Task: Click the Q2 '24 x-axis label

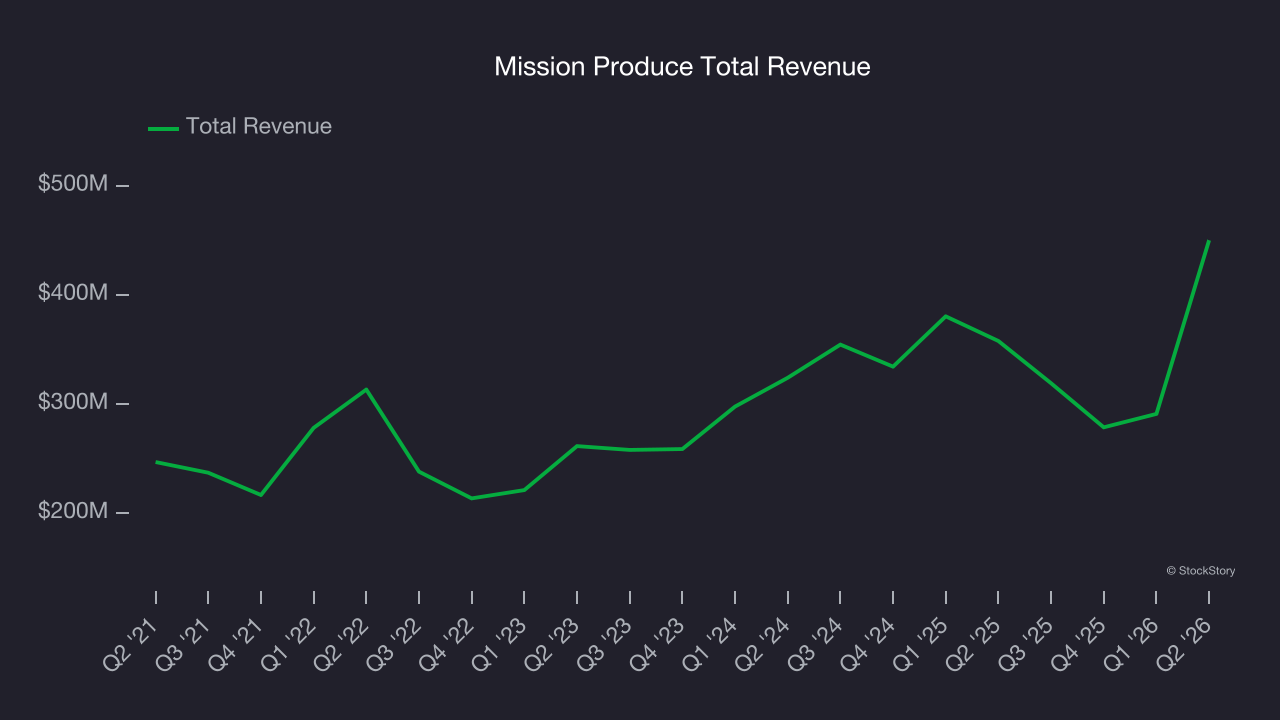Action: tap(764, 644)
